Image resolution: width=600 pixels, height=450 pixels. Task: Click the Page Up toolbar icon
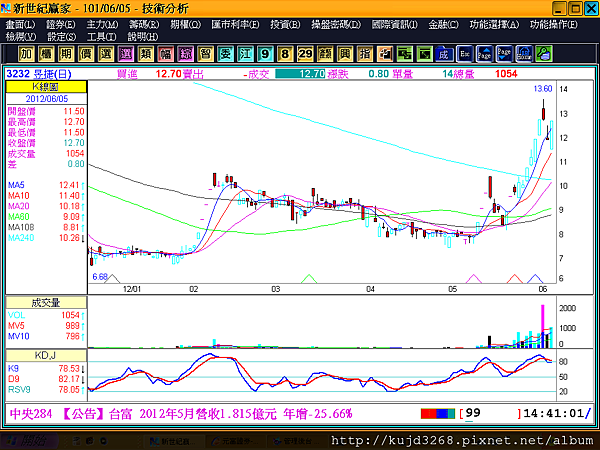pyautogui.click(x=484, y=54)
